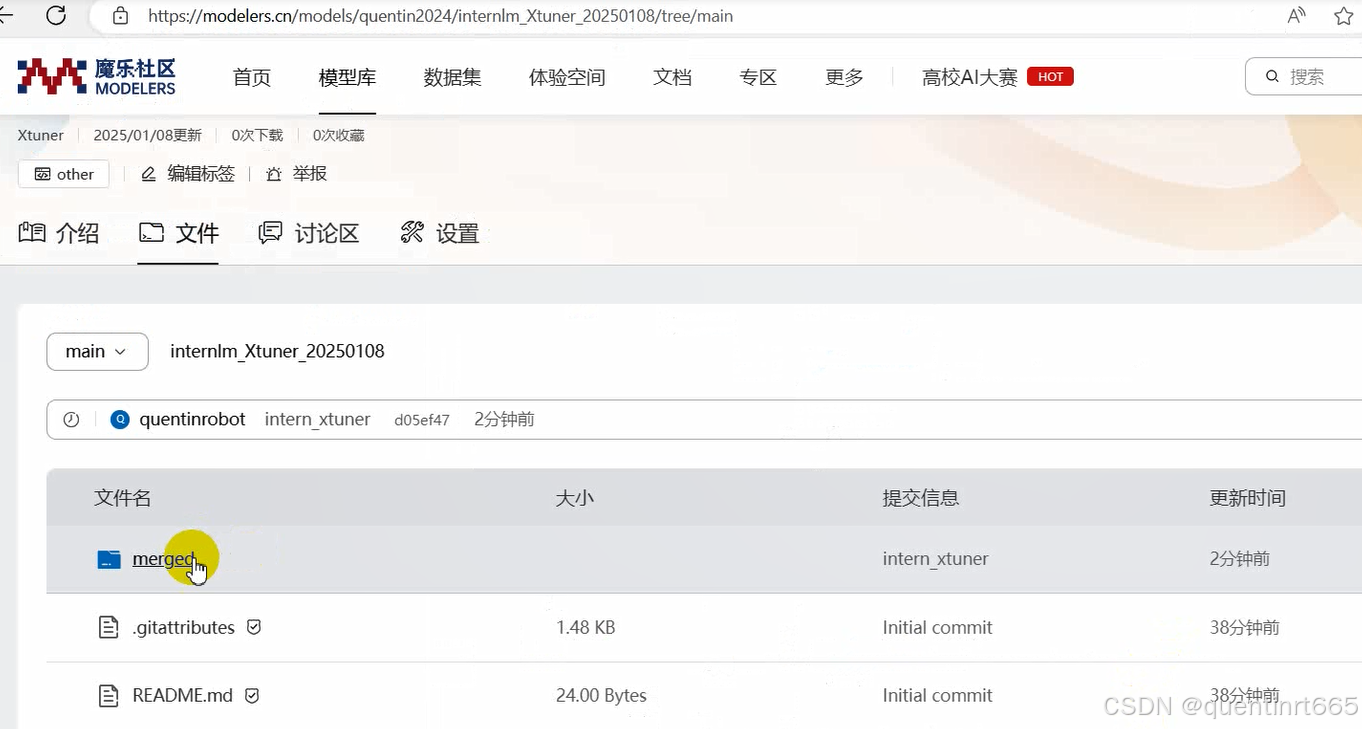The height and width of the screenshot is (729, 1362).
Task: Click the shield badge next to .gitattributes
Action: 254,627
